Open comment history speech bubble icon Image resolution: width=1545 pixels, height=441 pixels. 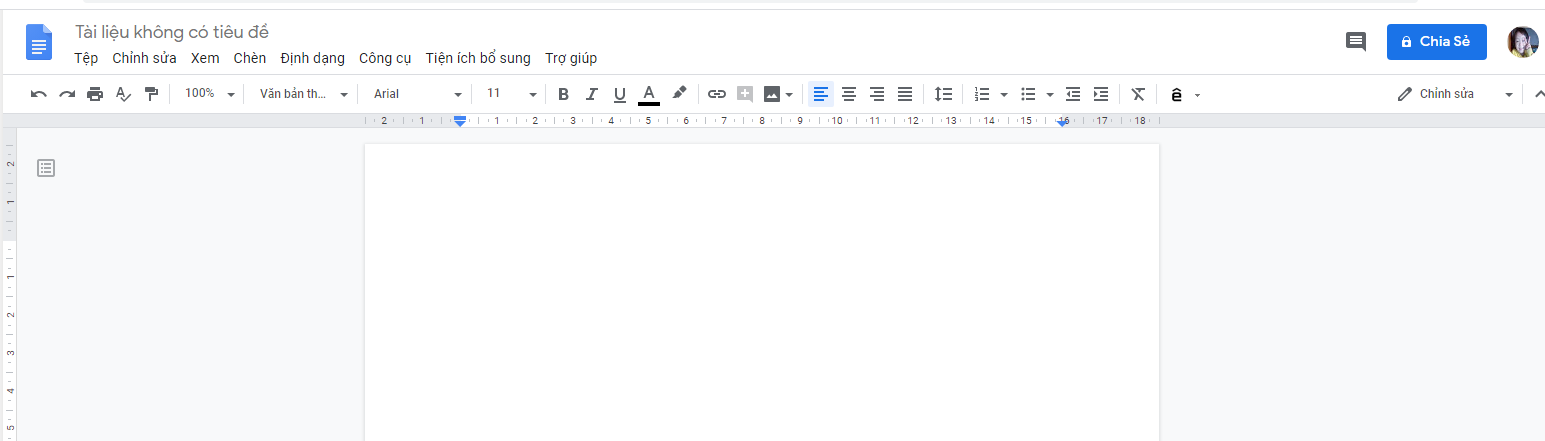click(1356, 42)
